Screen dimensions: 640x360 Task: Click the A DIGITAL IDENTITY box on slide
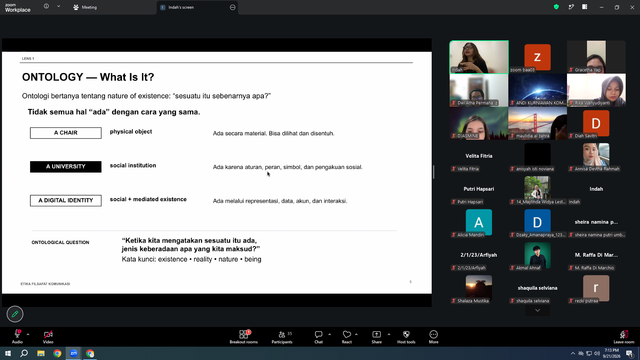pyautogui.click(x=66, y=200)
